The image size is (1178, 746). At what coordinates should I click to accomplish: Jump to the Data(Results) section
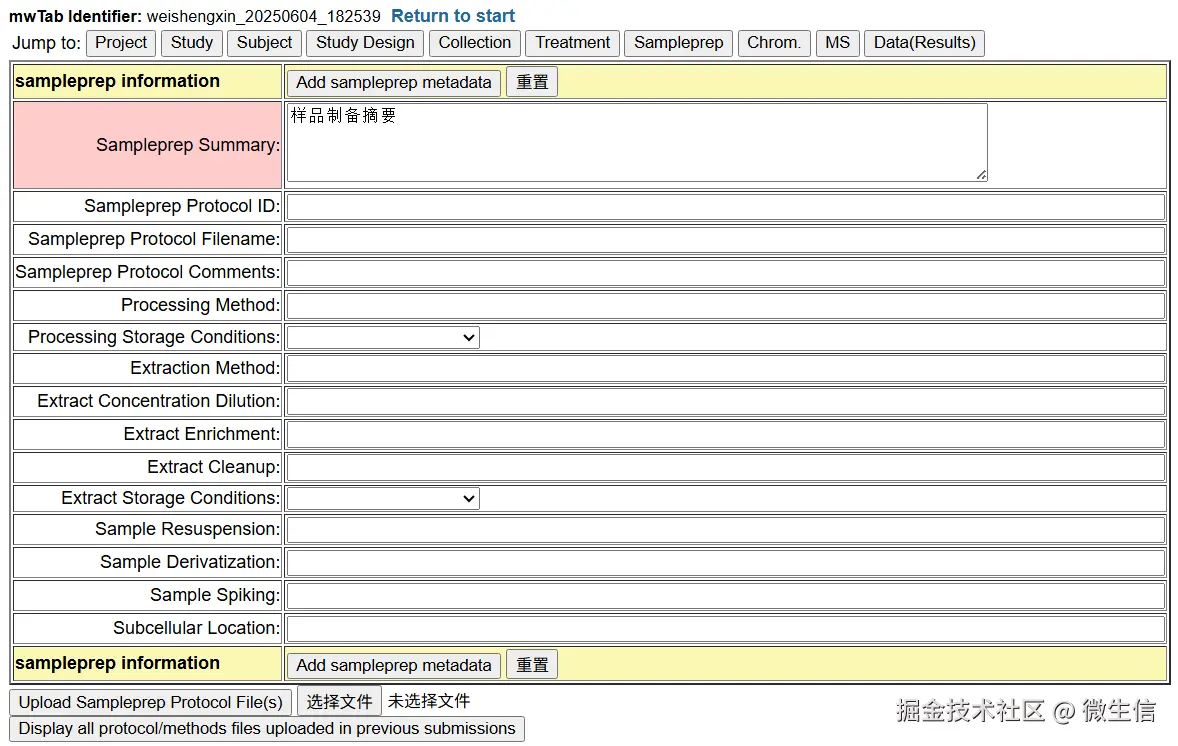pos(924,43)
